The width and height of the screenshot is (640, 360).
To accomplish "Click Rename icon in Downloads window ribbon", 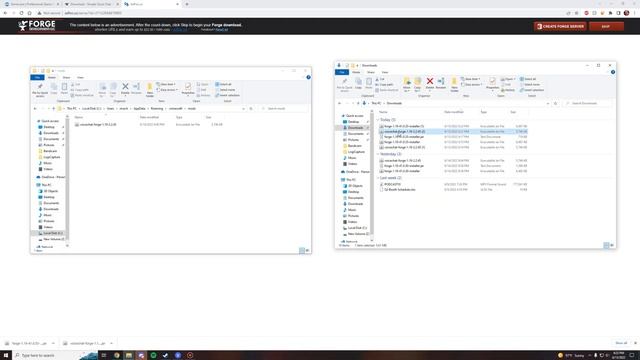I will click(x=441, y=83).
